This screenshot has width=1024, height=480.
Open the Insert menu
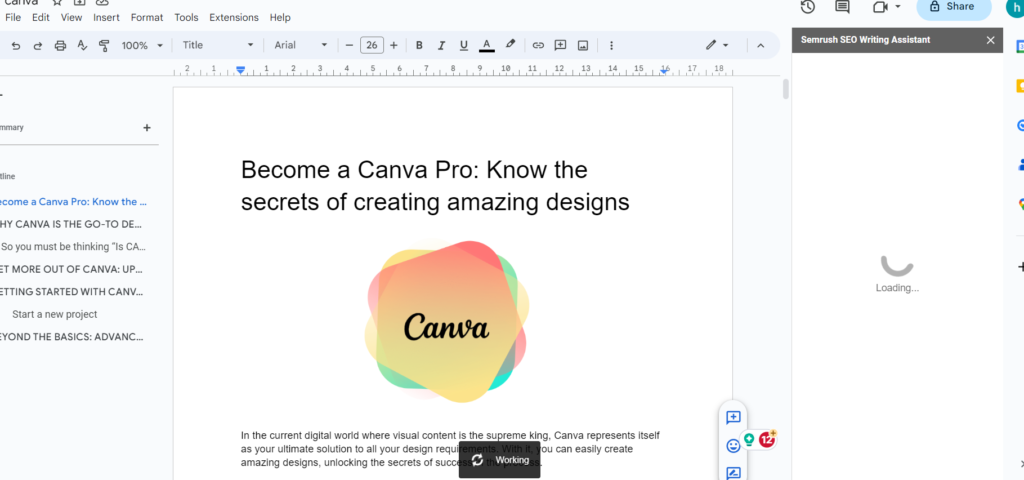click(x=106, y=18)
